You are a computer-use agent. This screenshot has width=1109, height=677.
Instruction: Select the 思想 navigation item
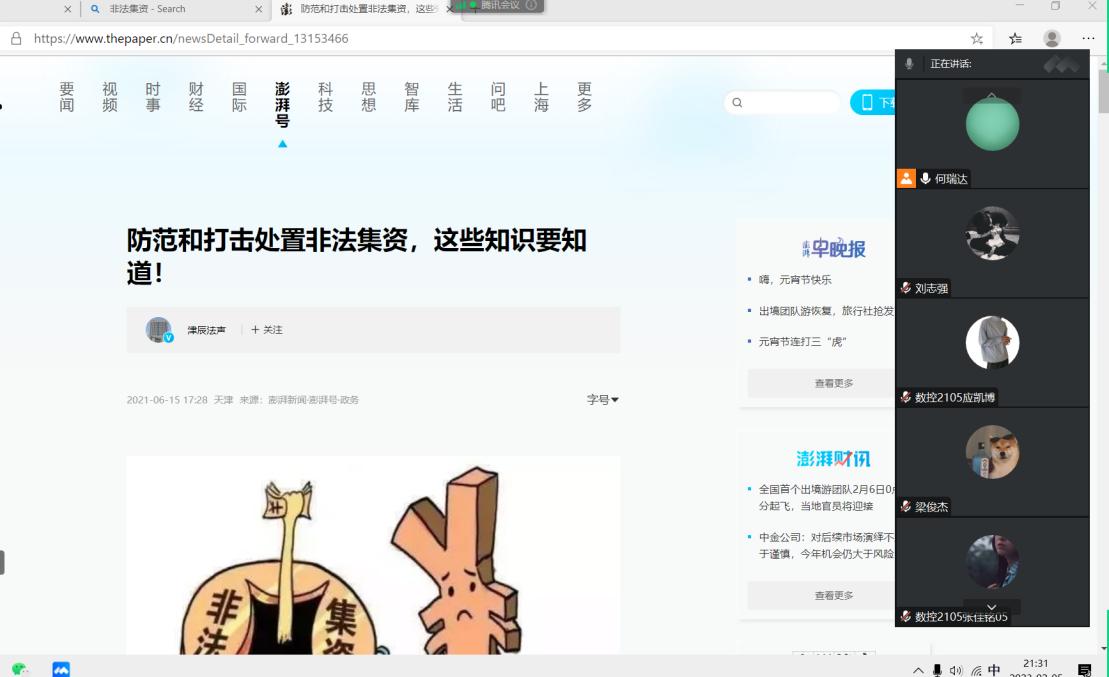(x=368, y=97)
